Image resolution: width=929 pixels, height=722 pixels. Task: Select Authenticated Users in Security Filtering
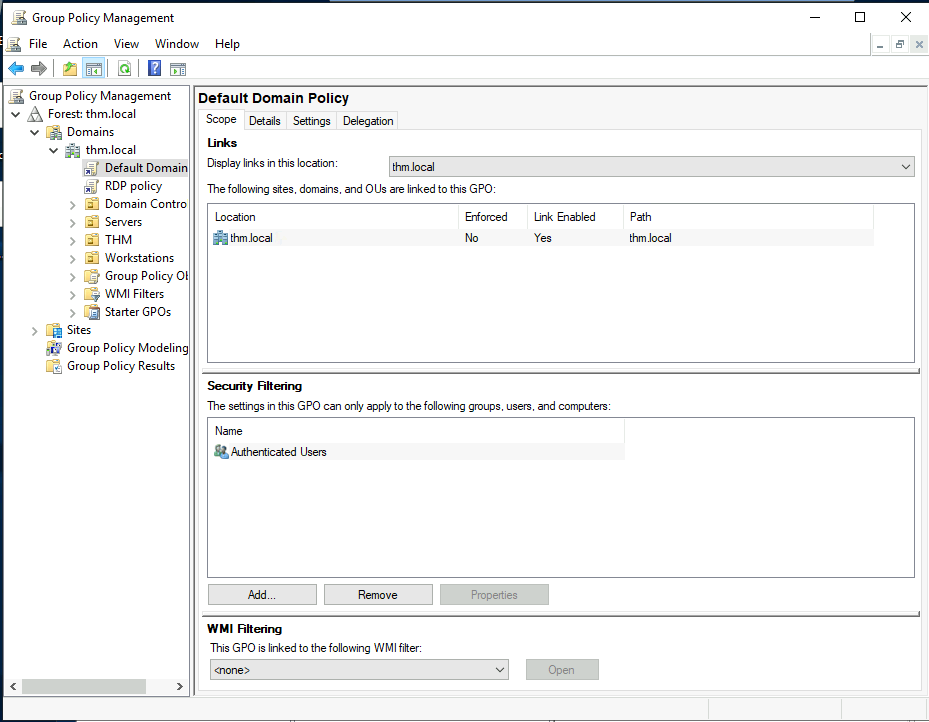coord(417,452)
